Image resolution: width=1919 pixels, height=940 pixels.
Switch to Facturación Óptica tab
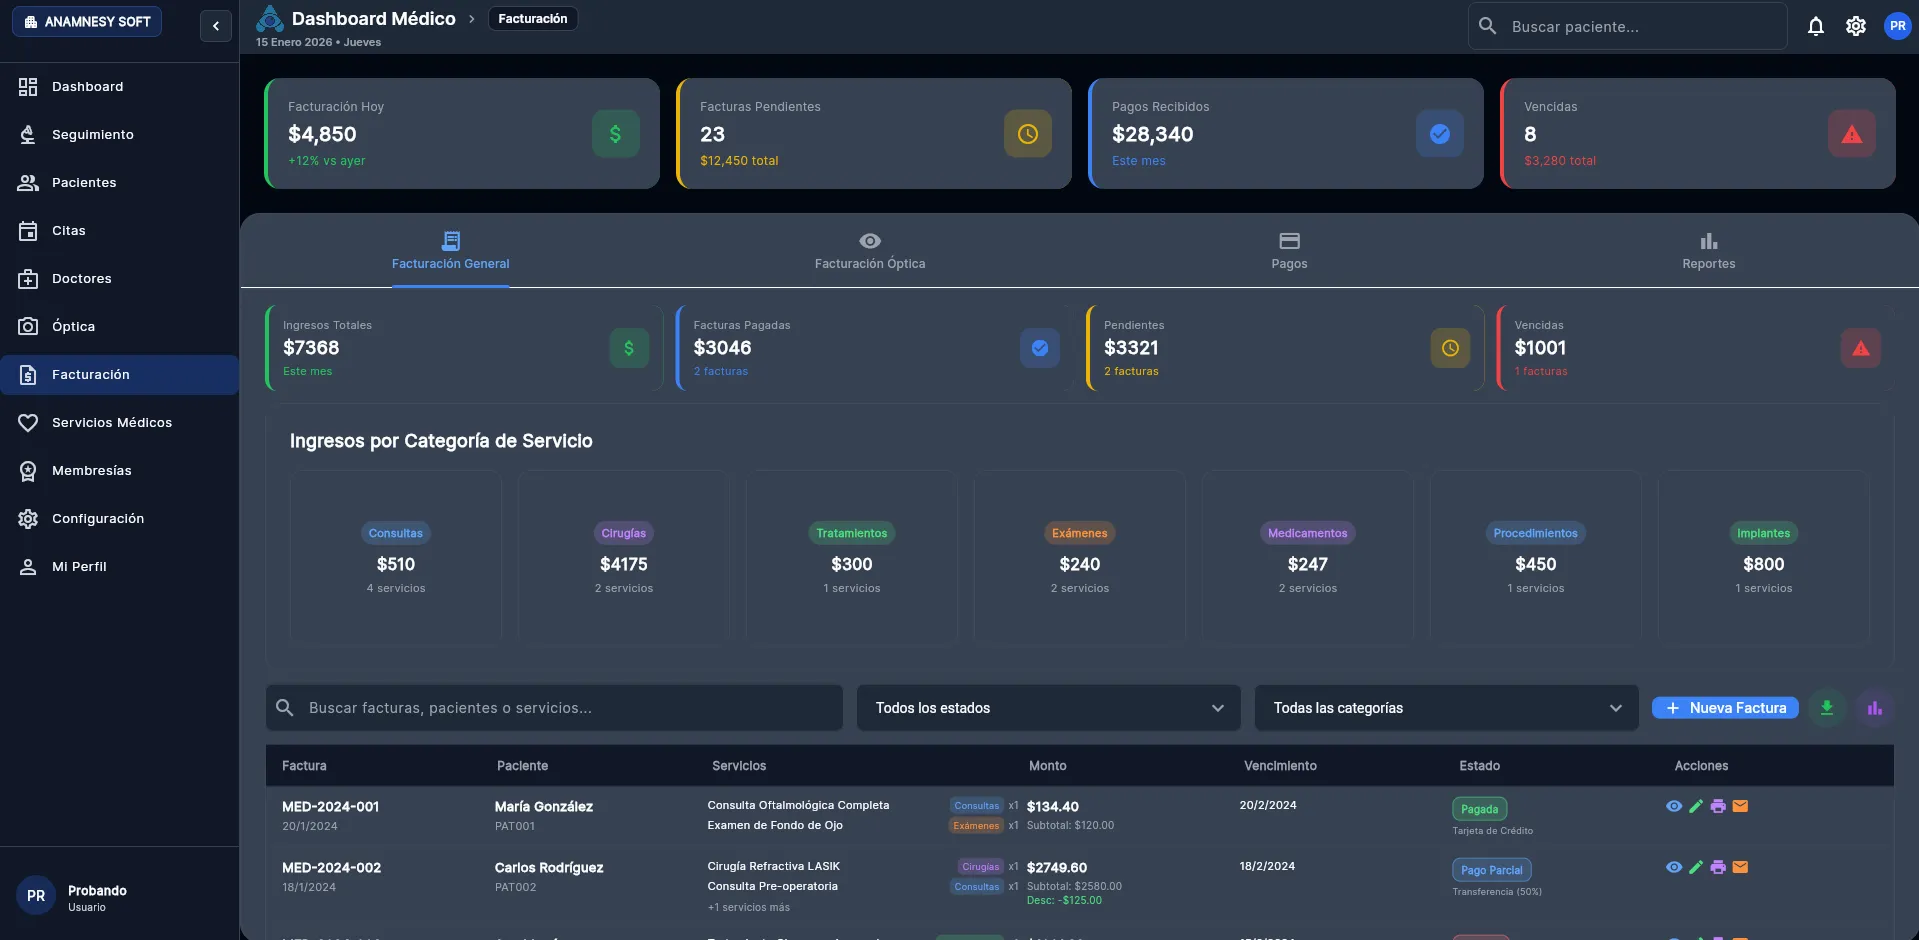870,251
